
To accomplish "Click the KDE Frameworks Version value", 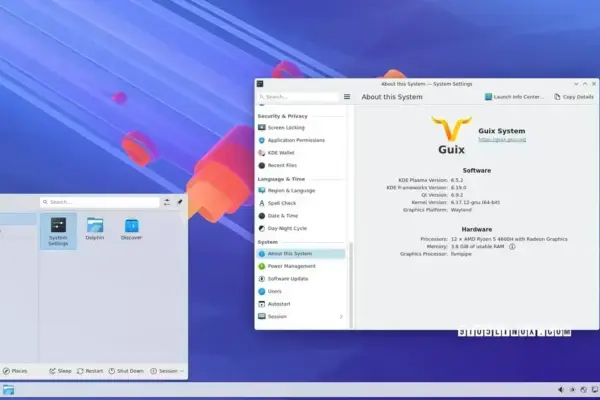I will point(458,188).
